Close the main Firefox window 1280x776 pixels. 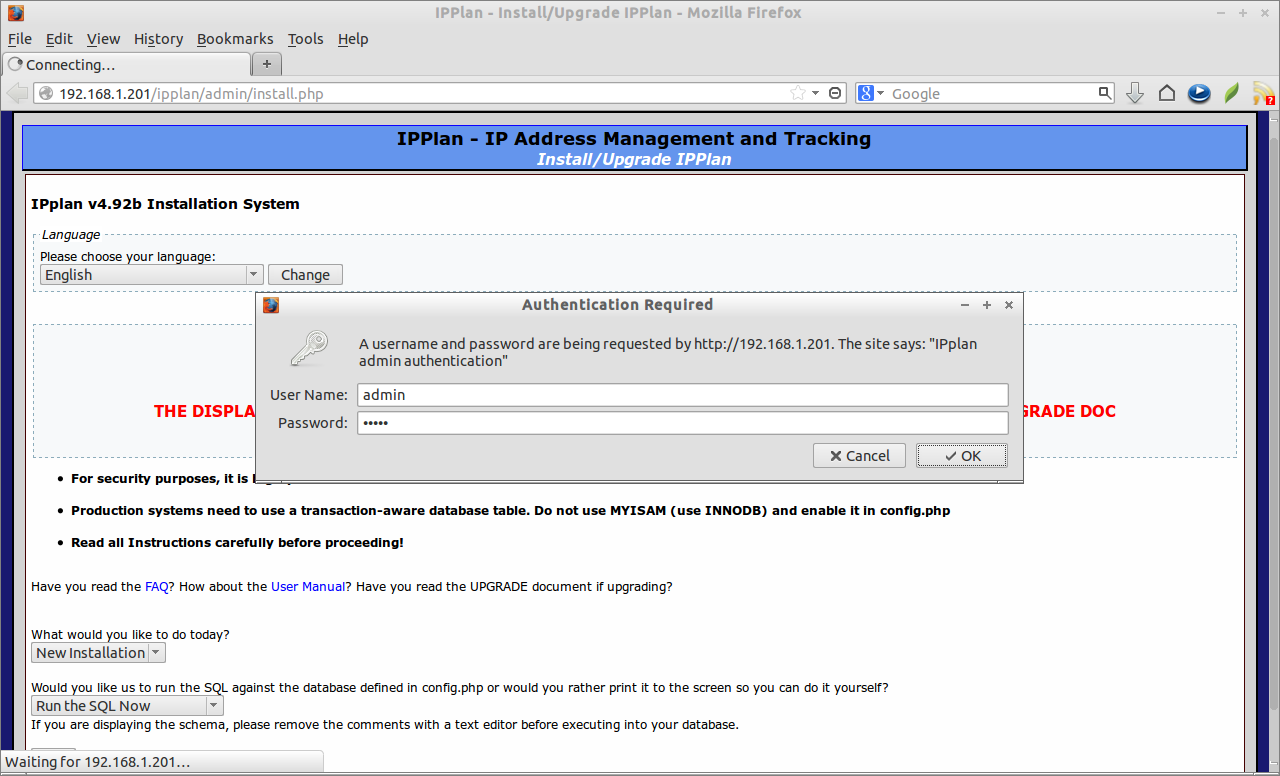point(1266,13)
